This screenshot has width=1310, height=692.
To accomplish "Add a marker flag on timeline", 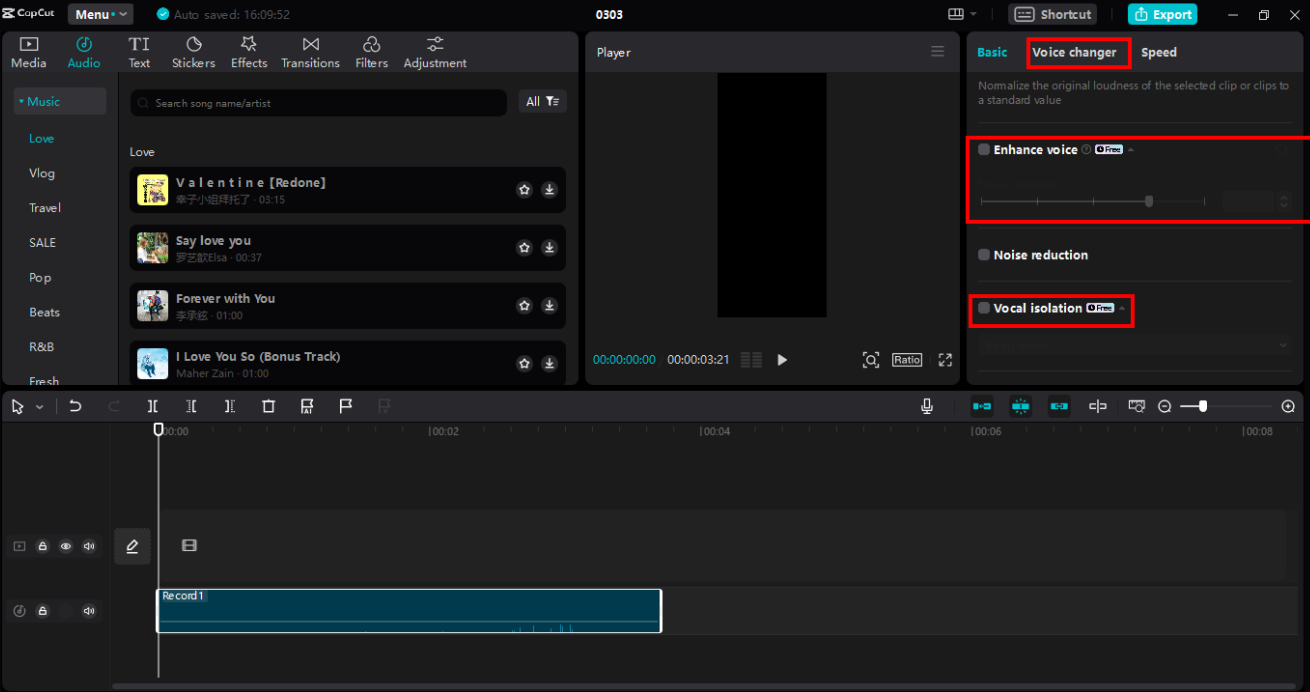I will [x=346, y=406].
